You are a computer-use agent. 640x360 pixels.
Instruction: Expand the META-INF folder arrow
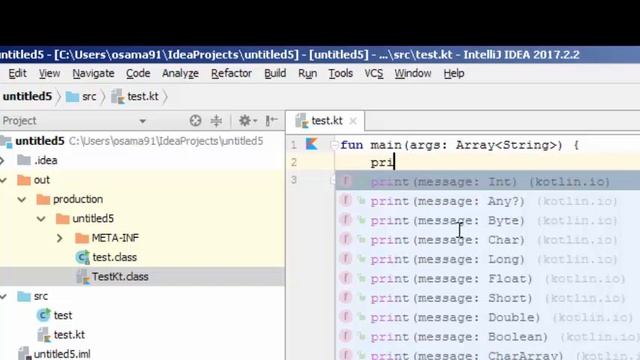pyautogui.click(x=60, y=238)
